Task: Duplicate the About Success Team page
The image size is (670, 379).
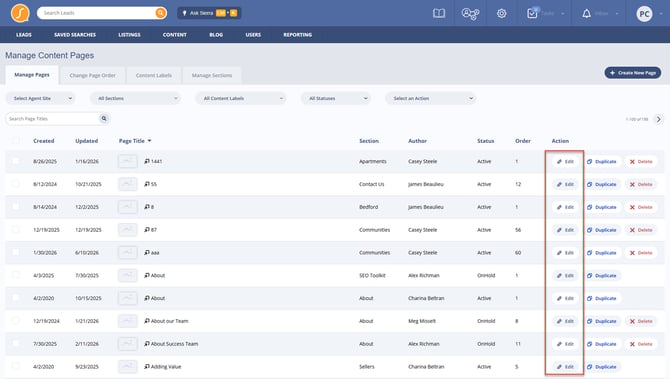Action: (x=602, y=344)
